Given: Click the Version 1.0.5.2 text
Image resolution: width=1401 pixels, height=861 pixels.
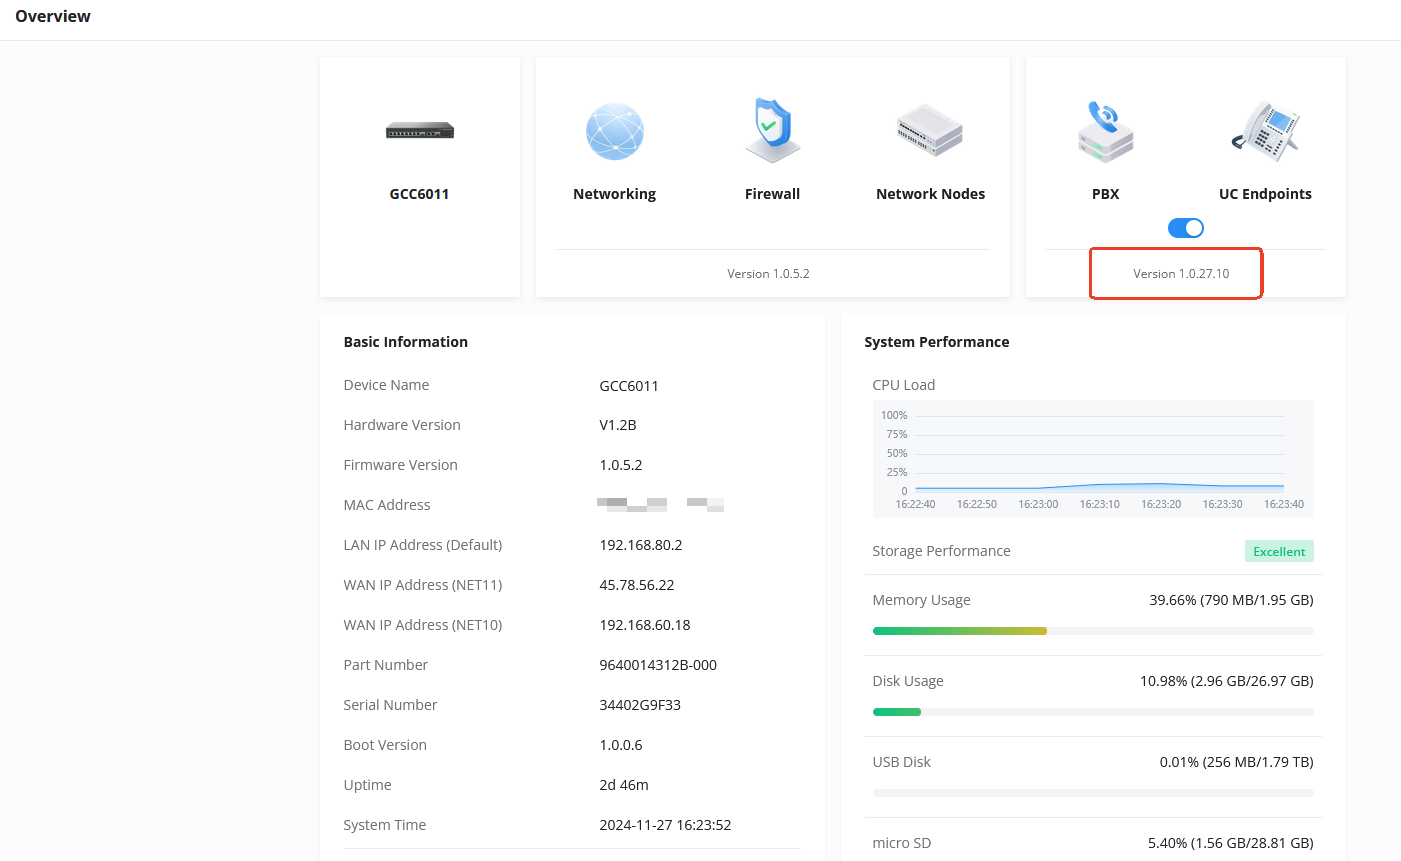Looking at the screenshot, I should click(x=768, y=273).
